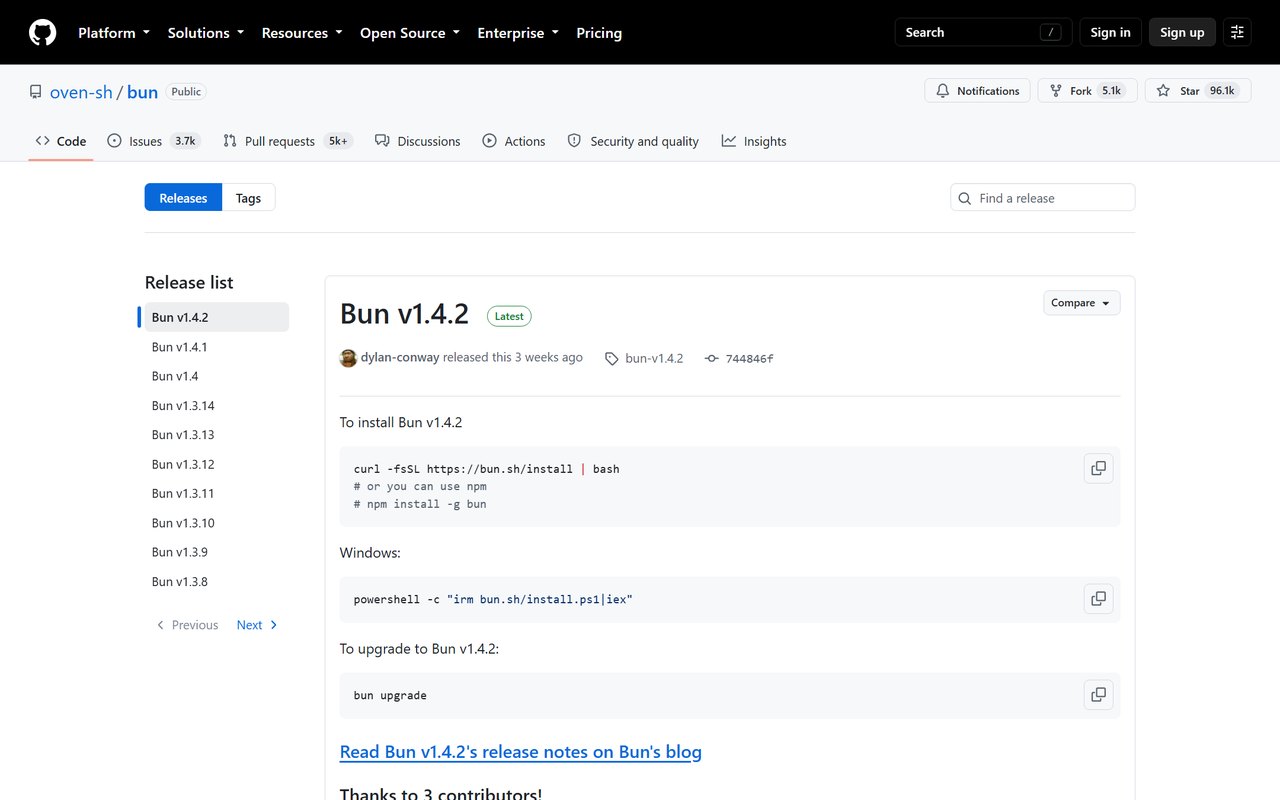Copy the curl install command
1280x800 pixels.
coord(1098,469)
